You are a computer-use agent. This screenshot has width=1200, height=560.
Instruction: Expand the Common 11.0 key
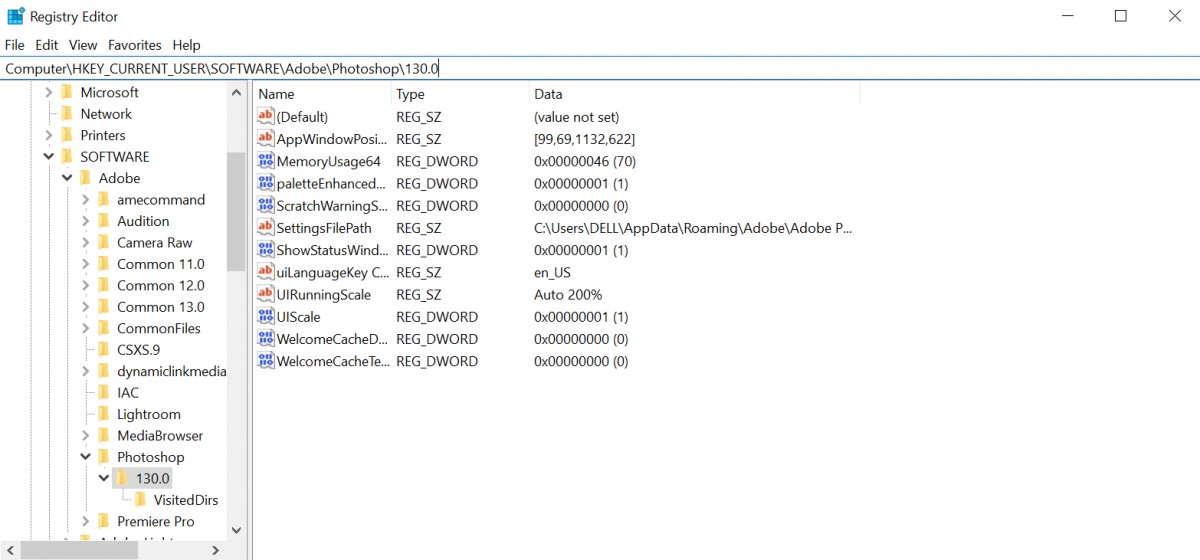tap(86, 264)
